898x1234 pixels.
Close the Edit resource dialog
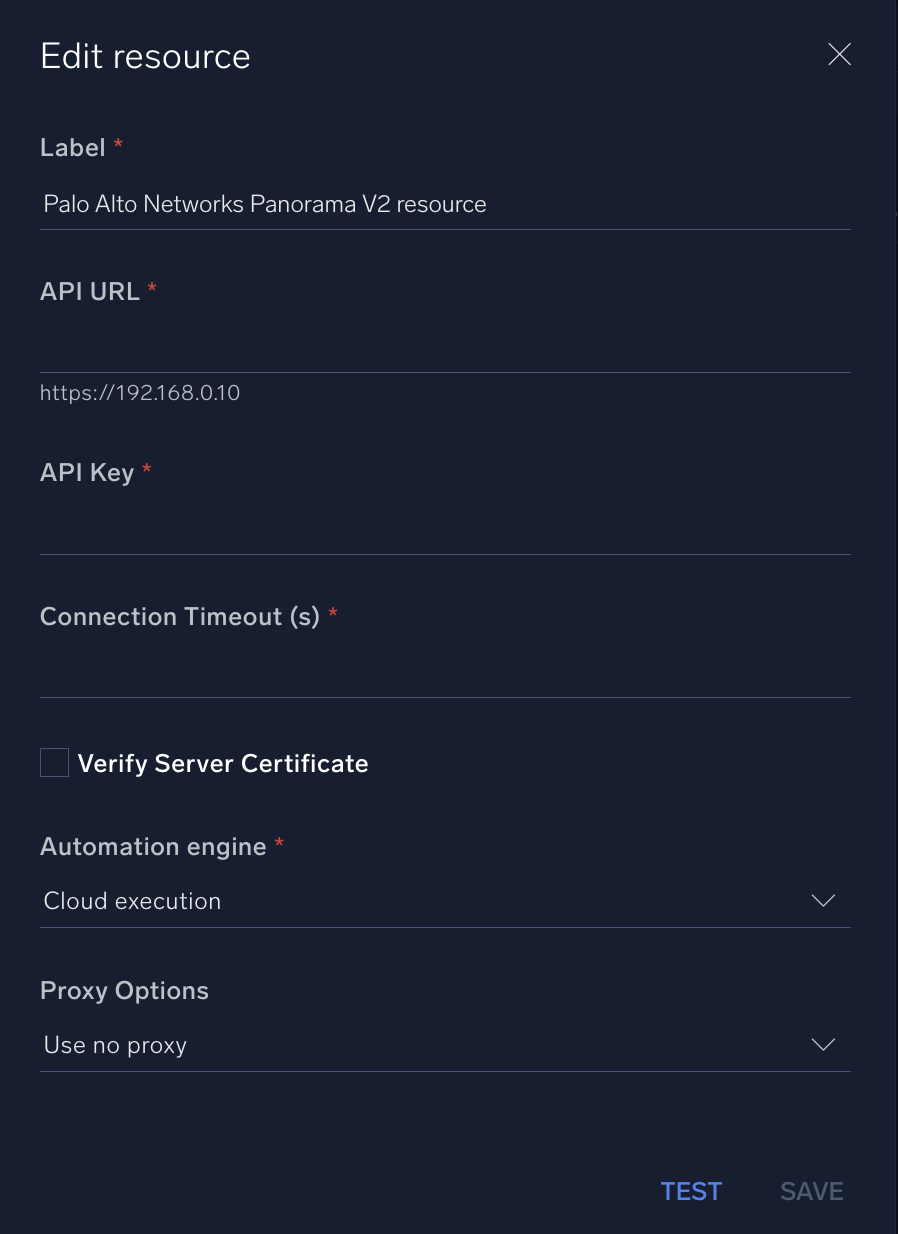click(x=839, y=55)
